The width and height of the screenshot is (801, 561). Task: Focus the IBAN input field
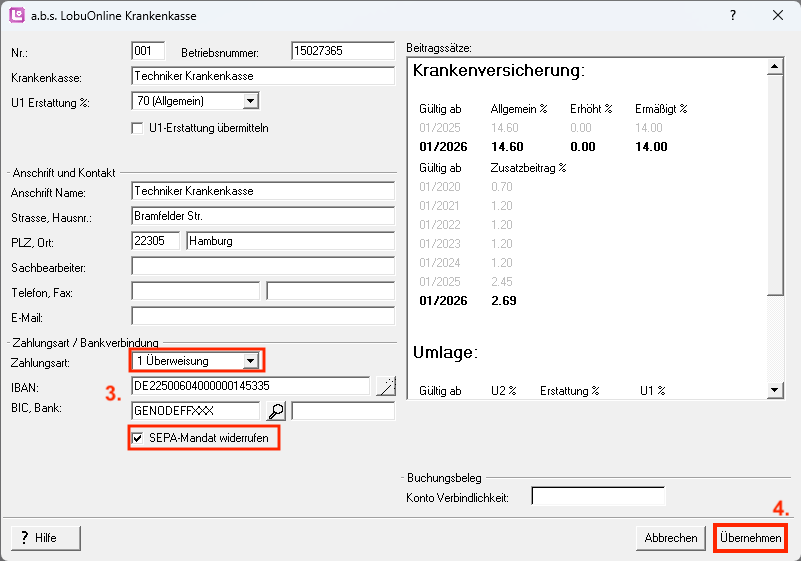coord(250,386)
